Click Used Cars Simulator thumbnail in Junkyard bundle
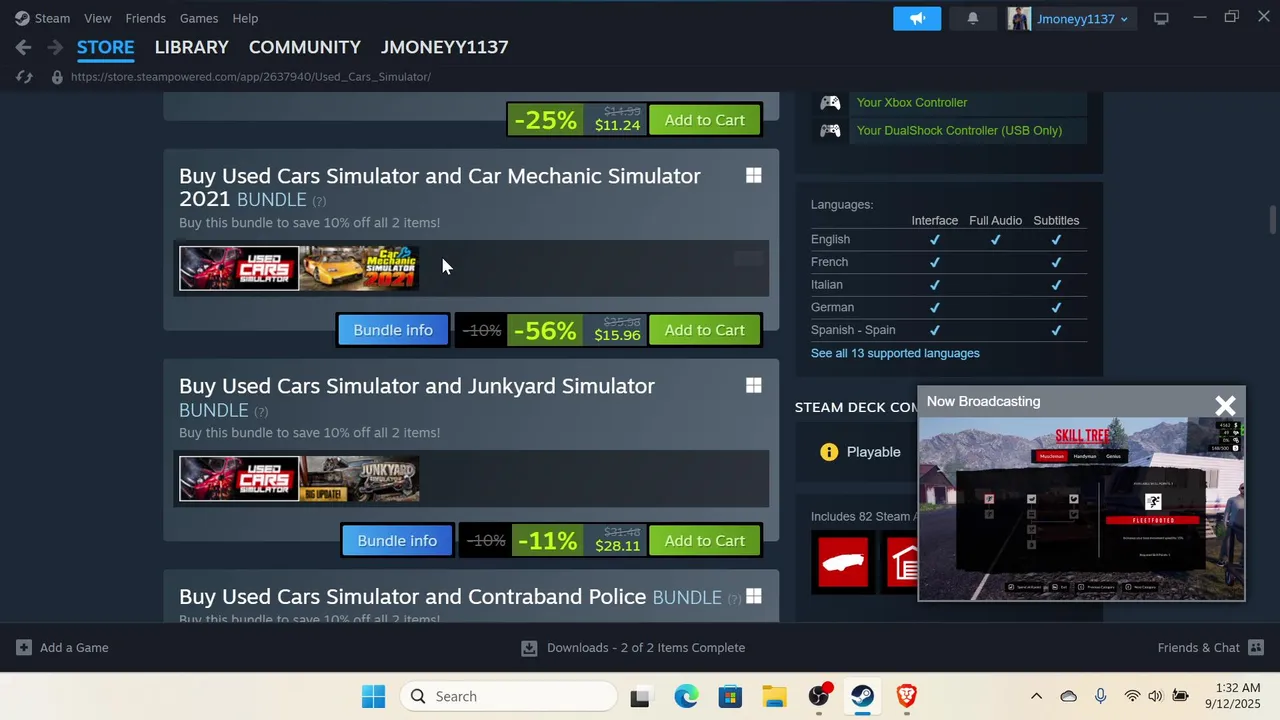Screen dimensions: 1280x720 point(239,479)
